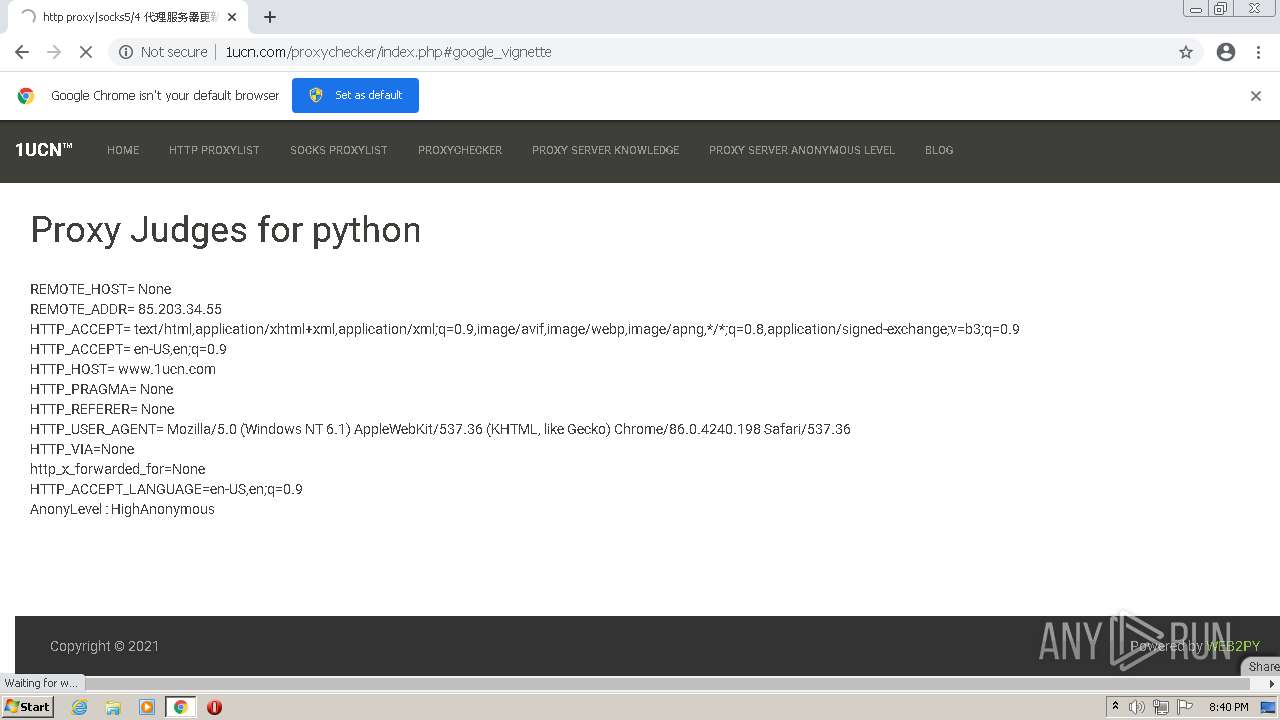Launch Internet Explorer from taskbar
1280x720 pixels.
click(x=79, y=707)
